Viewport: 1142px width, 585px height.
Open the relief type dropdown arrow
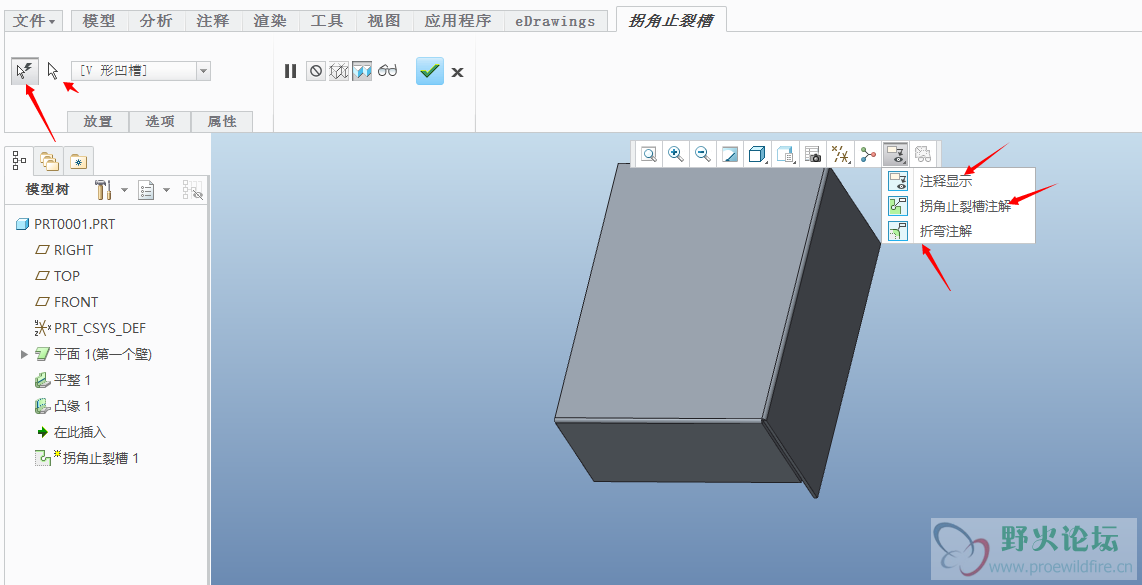[203, 71]
